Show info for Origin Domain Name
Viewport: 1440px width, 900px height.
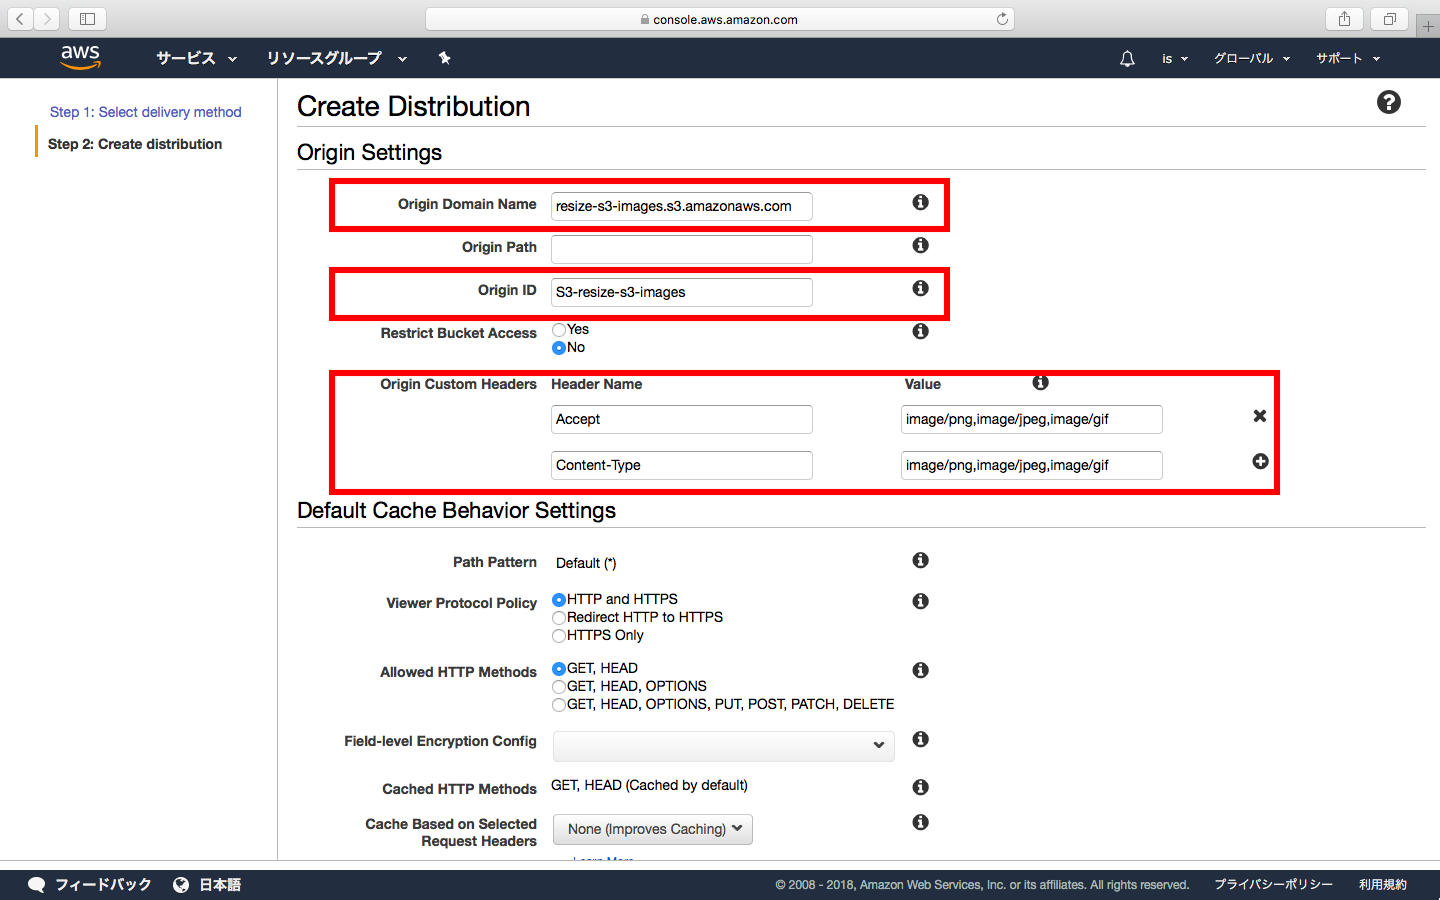click(921, 202)
